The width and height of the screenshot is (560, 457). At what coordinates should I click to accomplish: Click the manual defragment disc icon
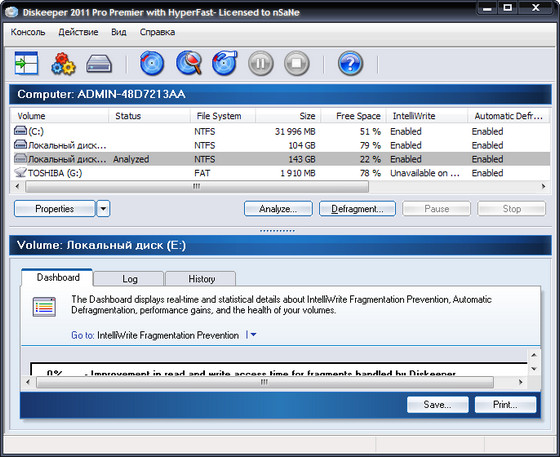225,63
